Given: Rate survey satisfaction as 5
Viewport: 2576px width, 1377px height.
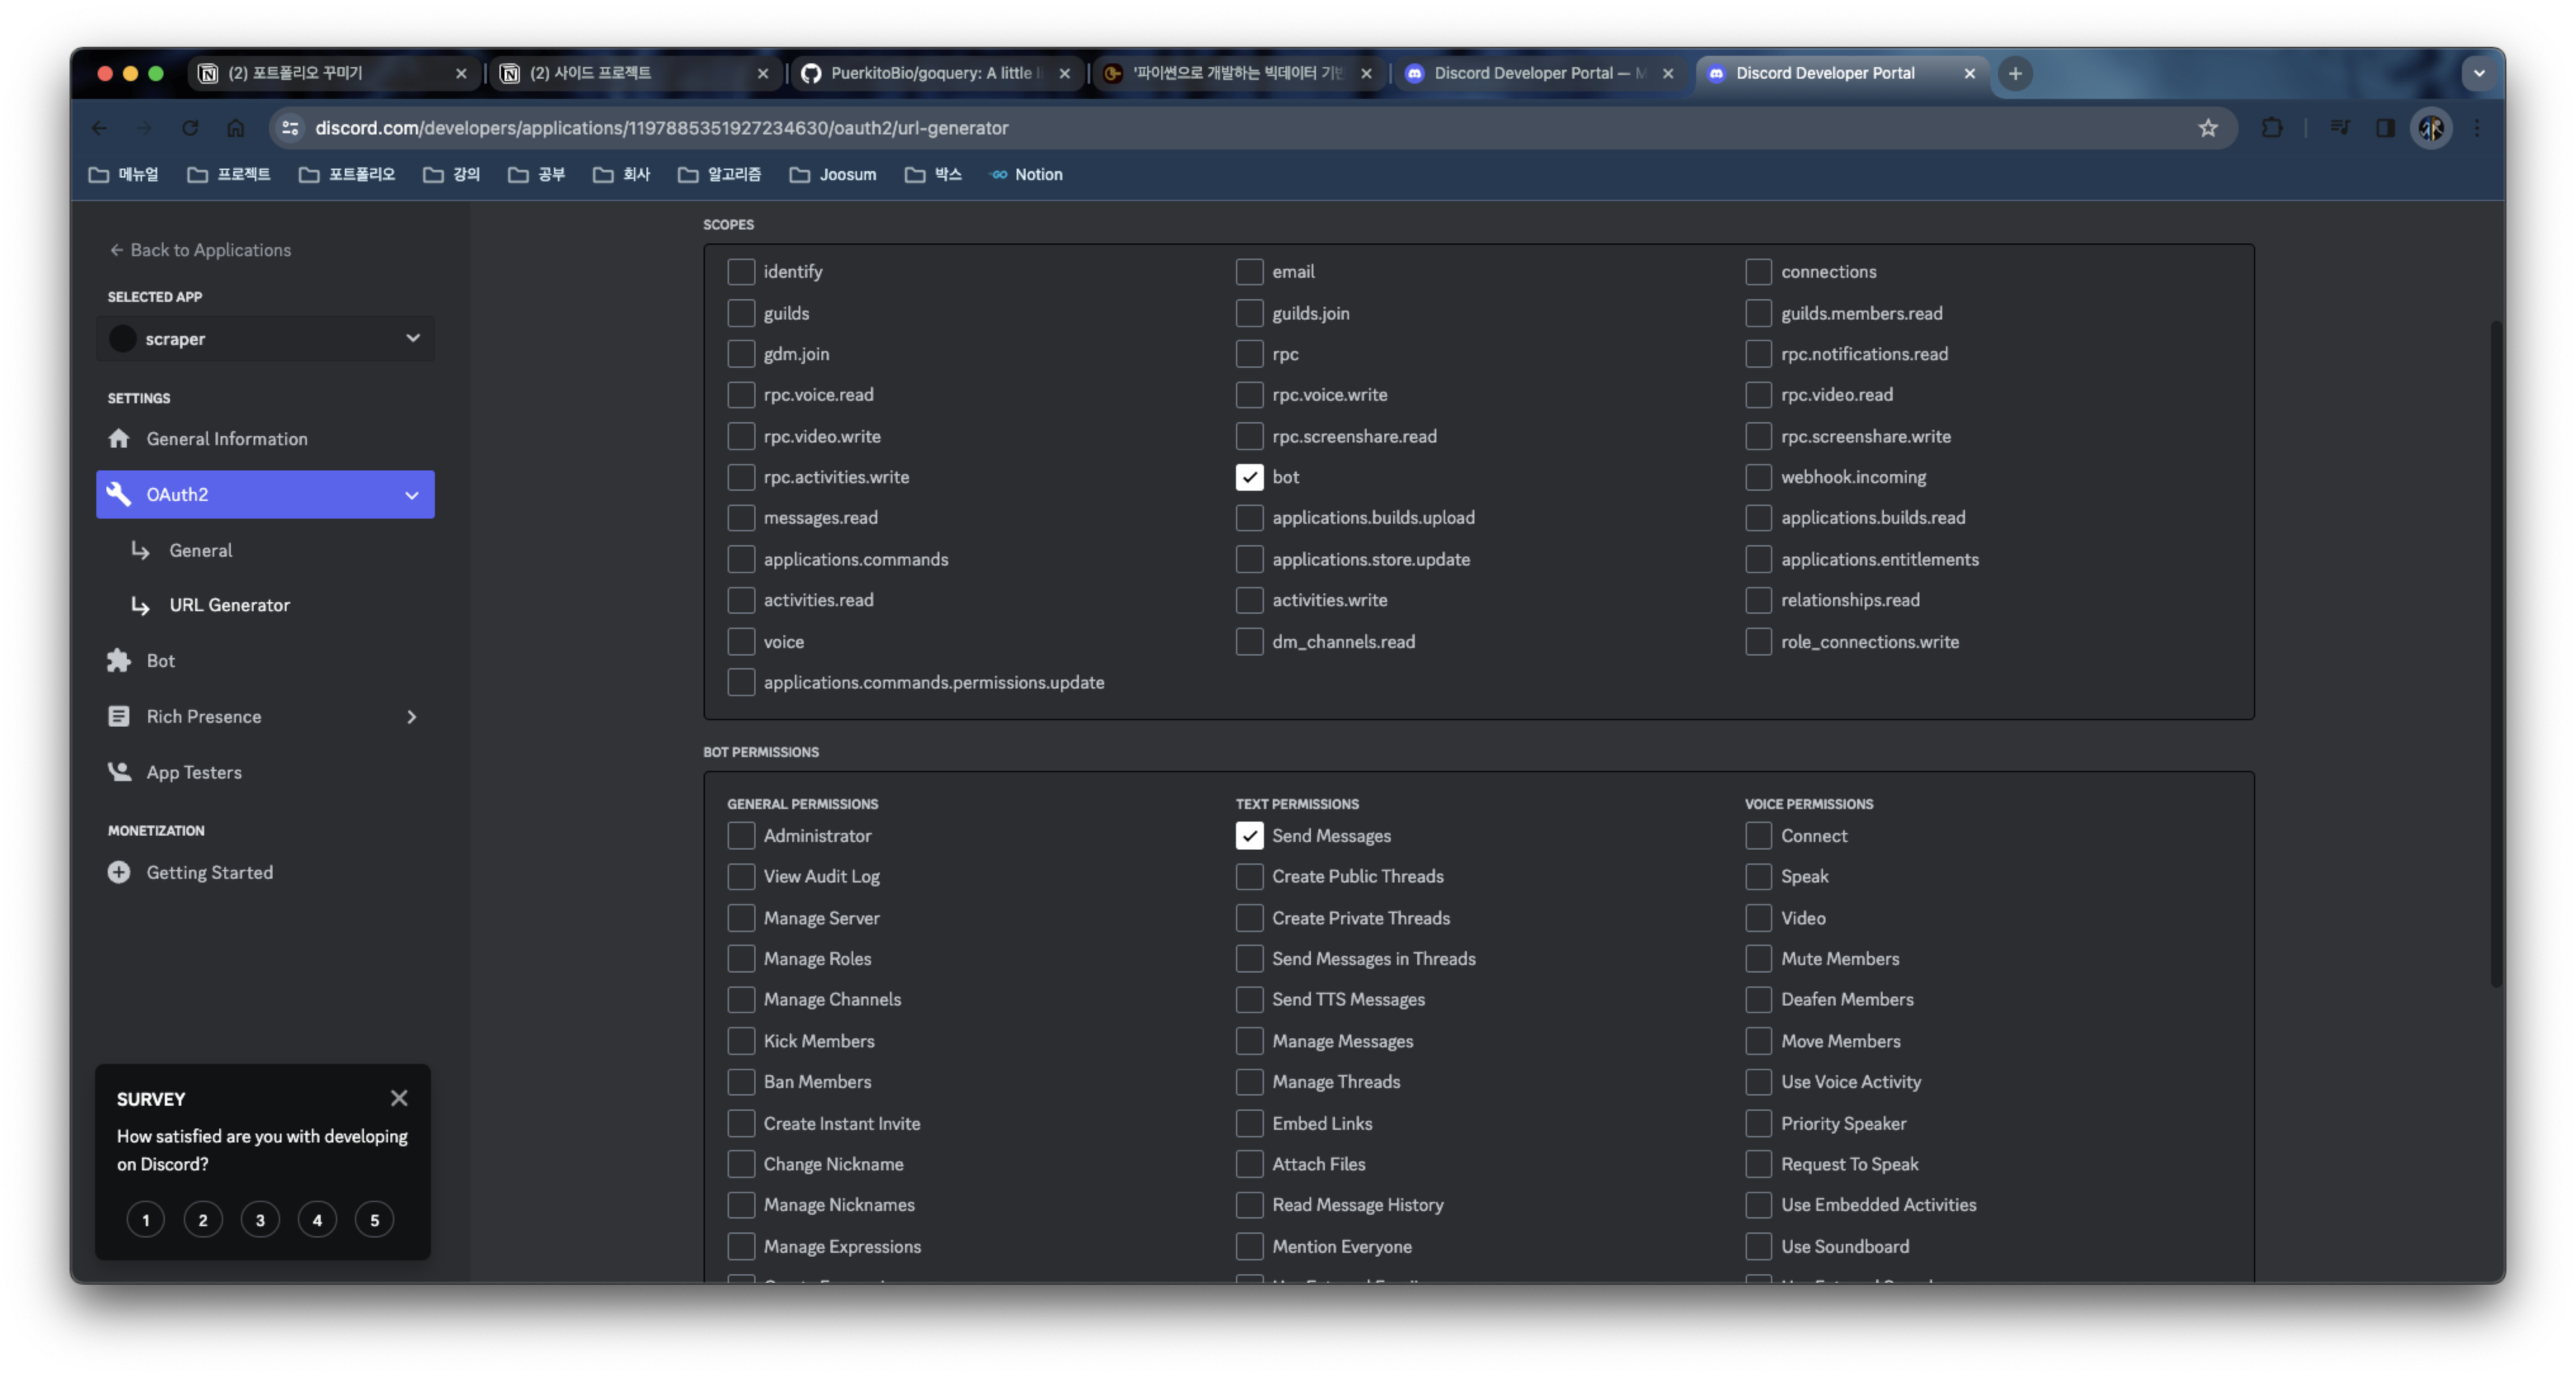Looking at the screenshot, I should (374, 1219).
